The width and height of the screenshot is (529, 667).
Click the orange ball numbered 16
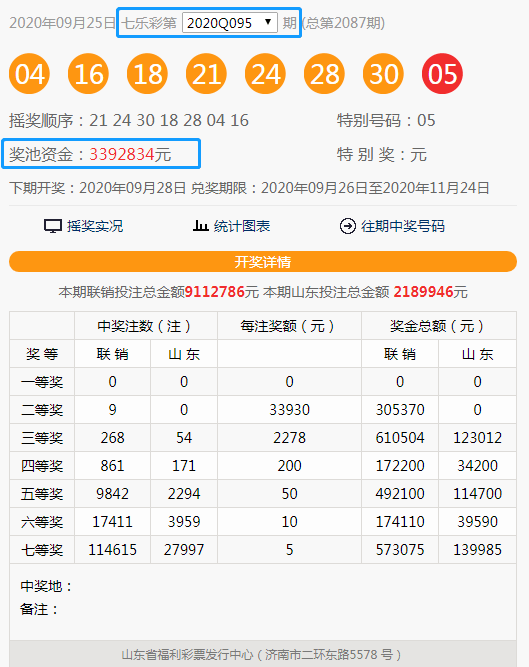[88, 74]
